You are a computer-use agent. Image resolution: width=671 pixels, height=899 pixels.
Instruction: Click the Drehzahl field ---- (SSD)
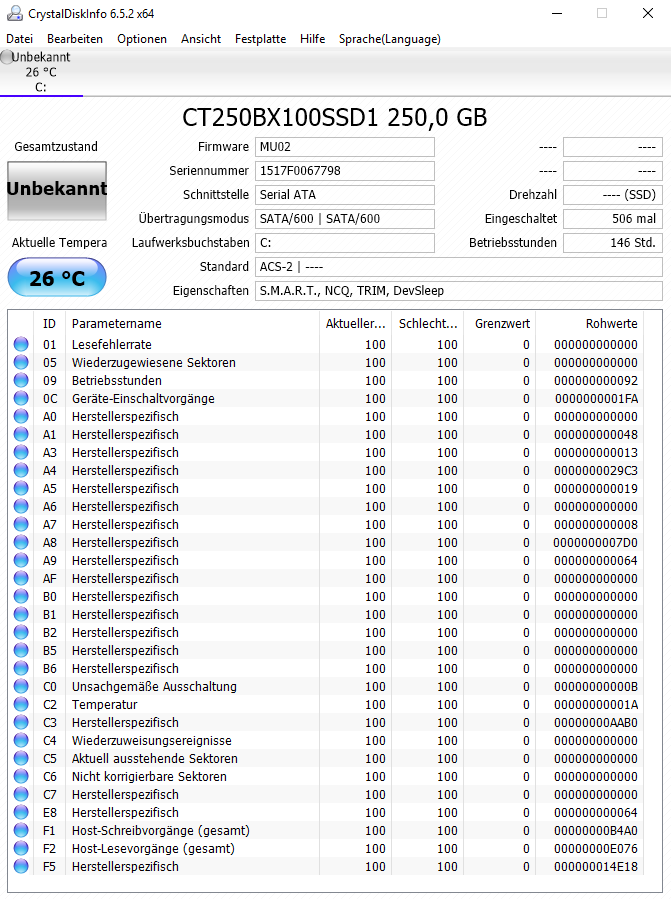(x=613, y=195)
